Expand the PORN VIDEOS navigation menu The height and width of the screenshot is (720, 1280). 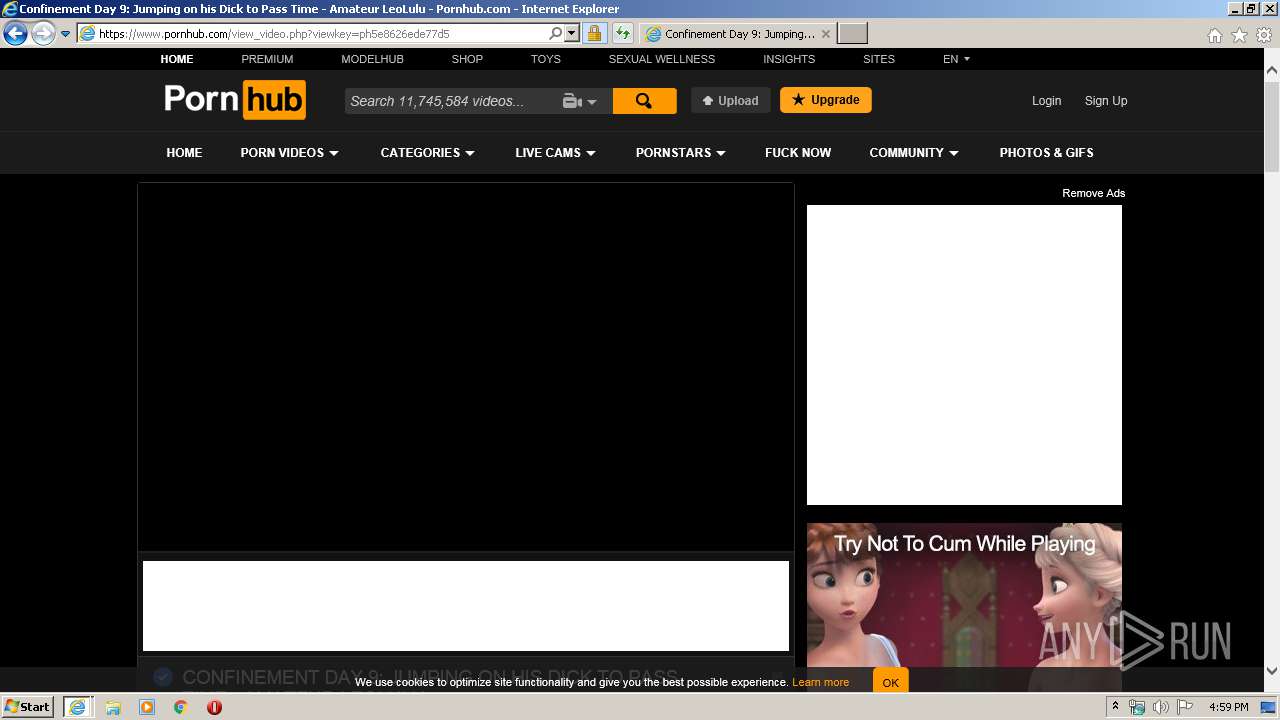point(289,153)
